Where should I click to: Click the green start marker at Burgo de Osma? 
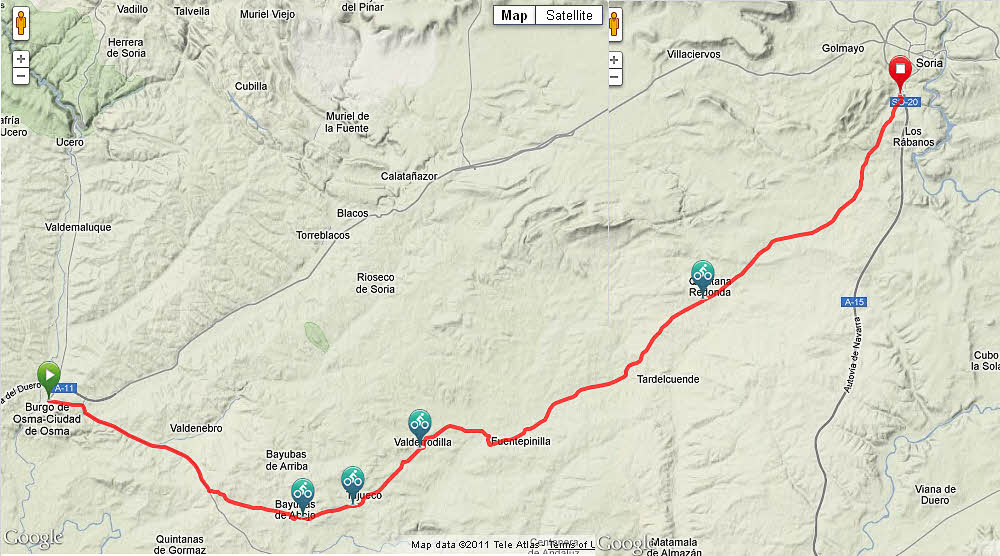(48, 377)
